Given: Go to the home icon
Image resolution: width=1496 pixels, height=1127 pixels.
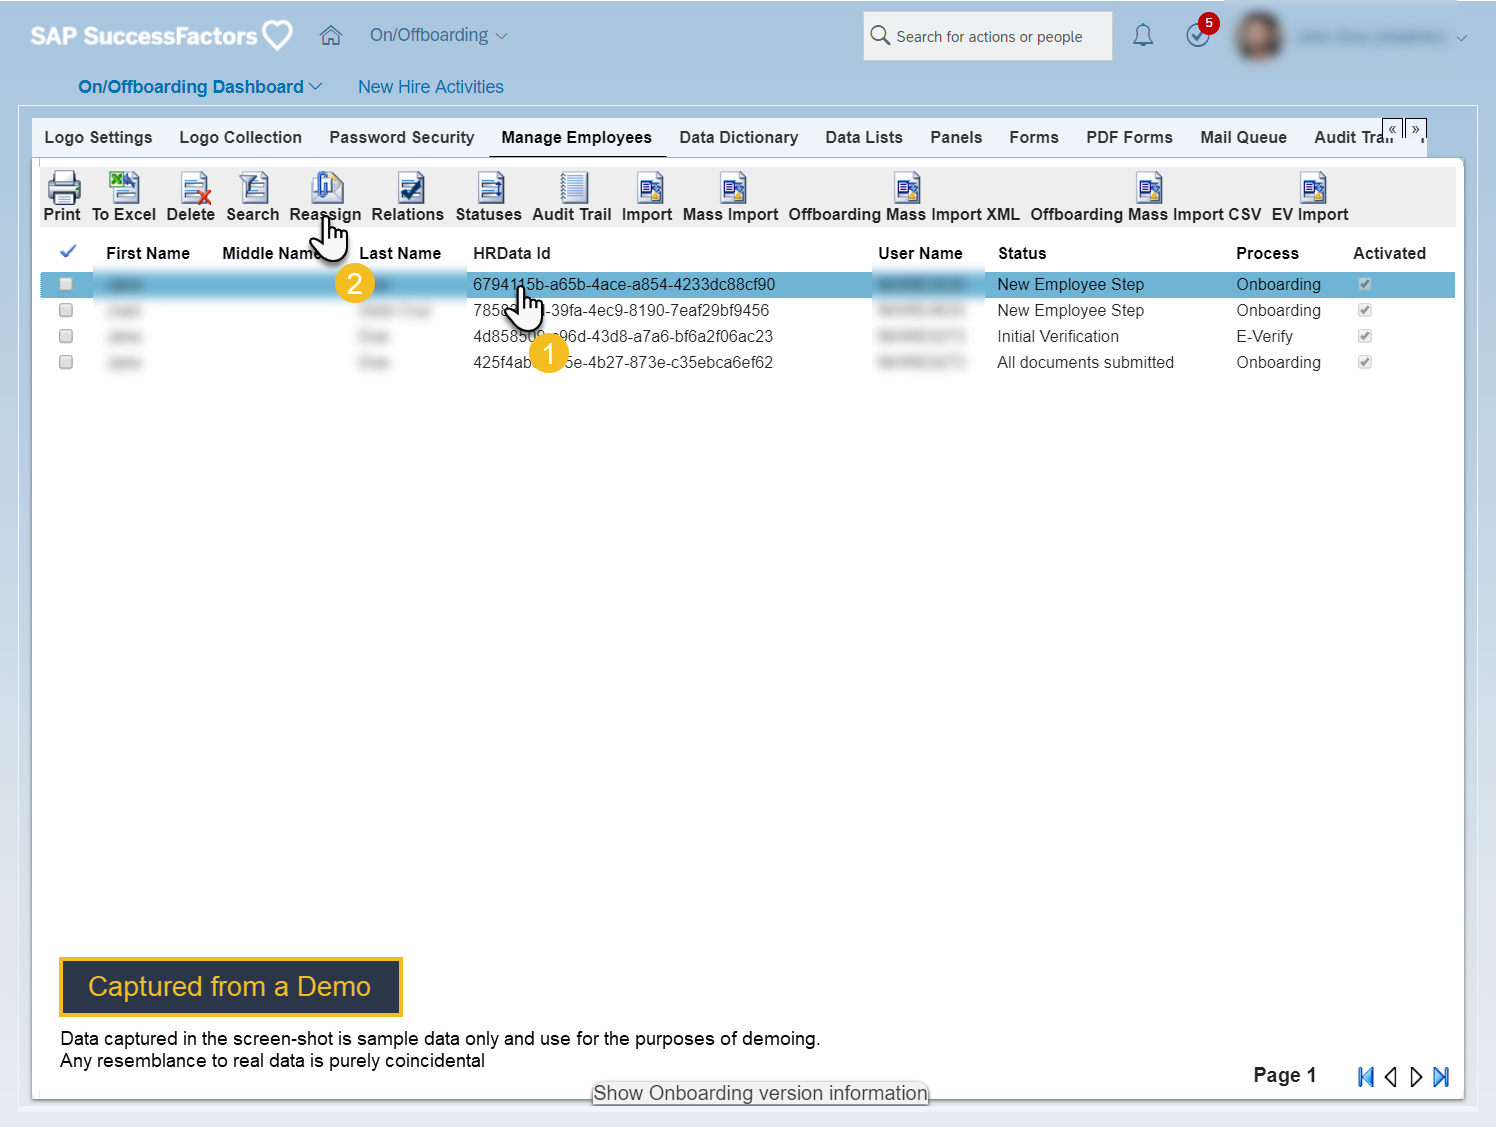Looking at the screenshot, I should point(331,35).
